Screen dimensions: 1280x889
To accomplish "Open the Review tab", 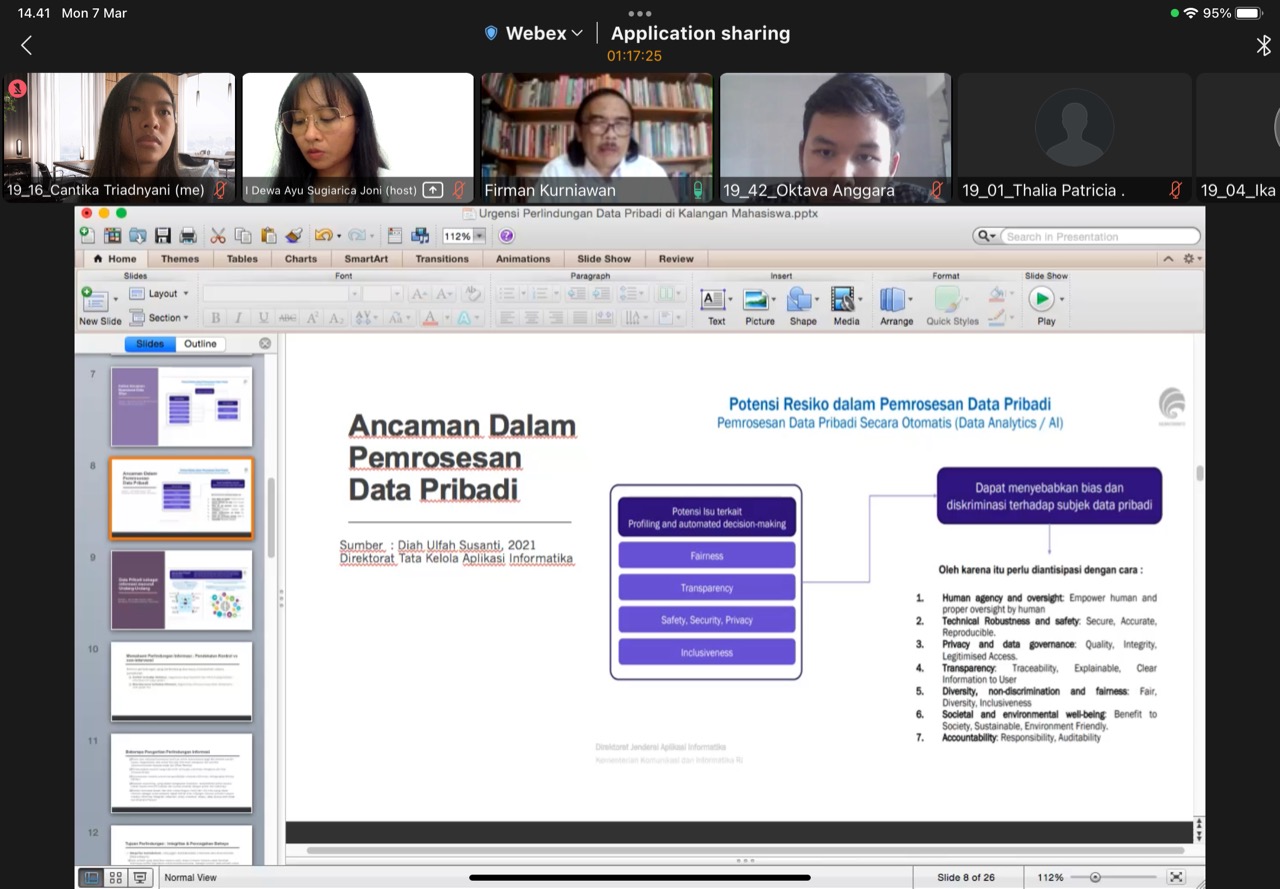I will [x=676, y=259].
